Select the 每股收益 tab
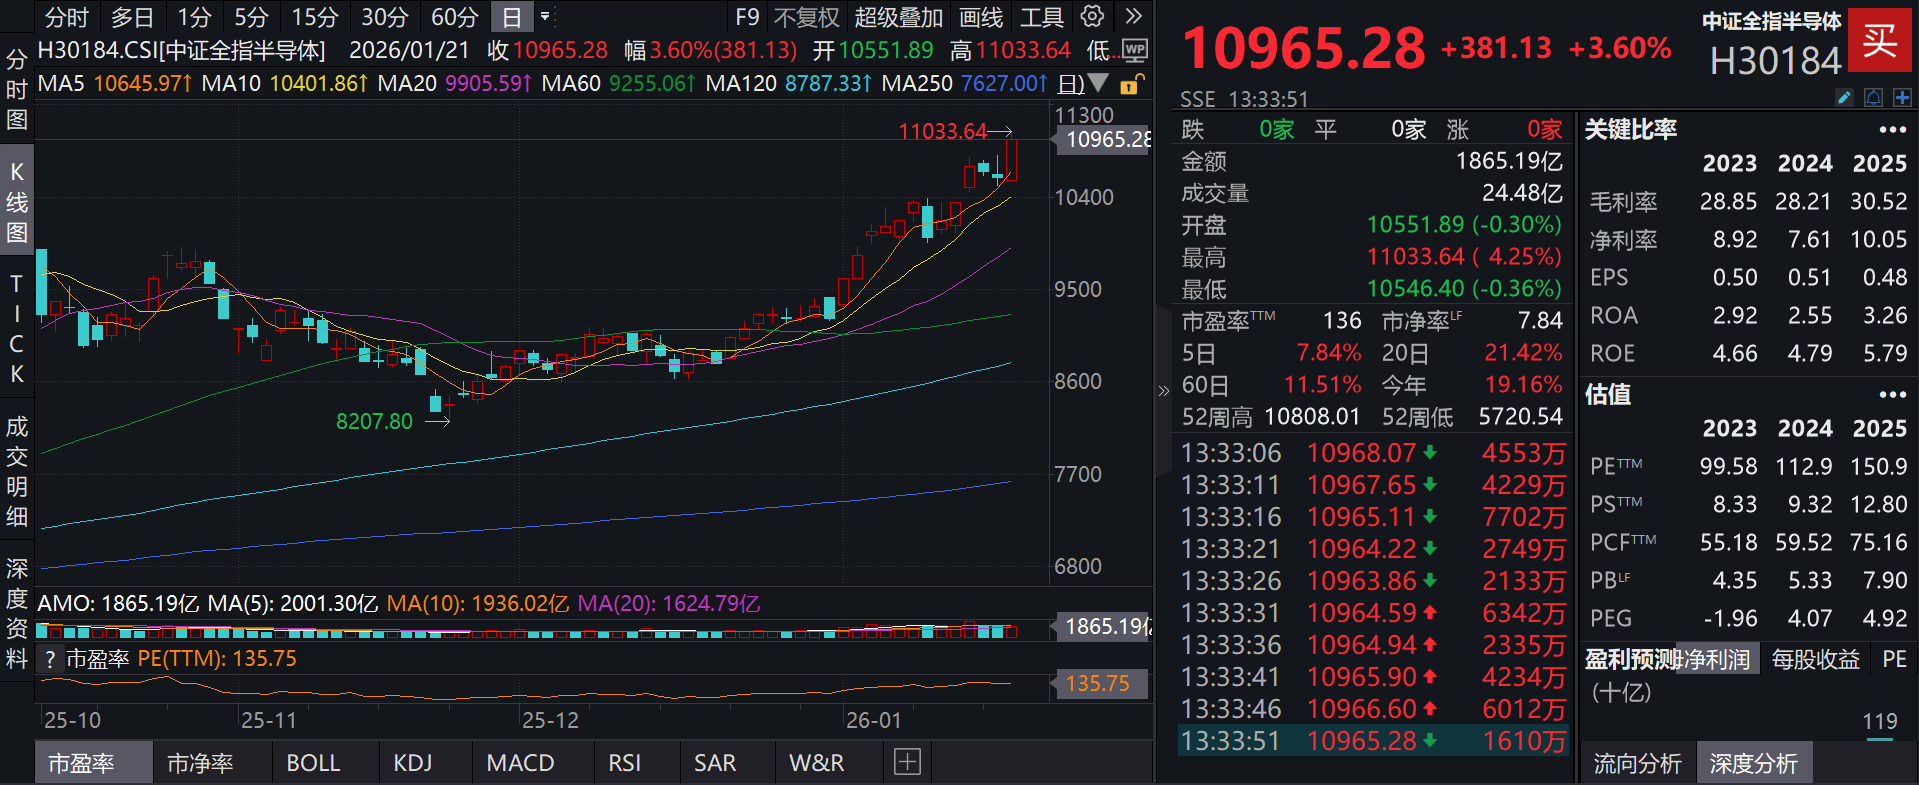Screen dimensions: 1919x785 pyautogui.click(x=1815, y=659)
